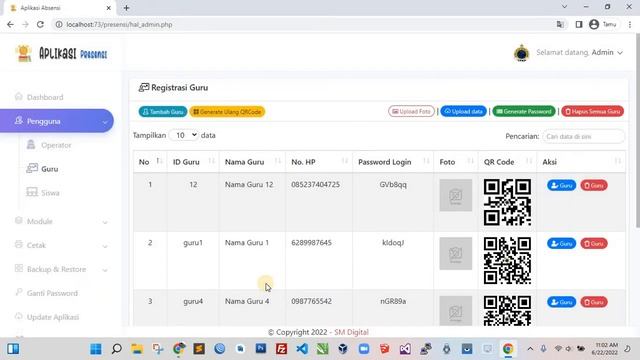
Task: Open the Siswa submenu item
Action: [x=43, y=192]
